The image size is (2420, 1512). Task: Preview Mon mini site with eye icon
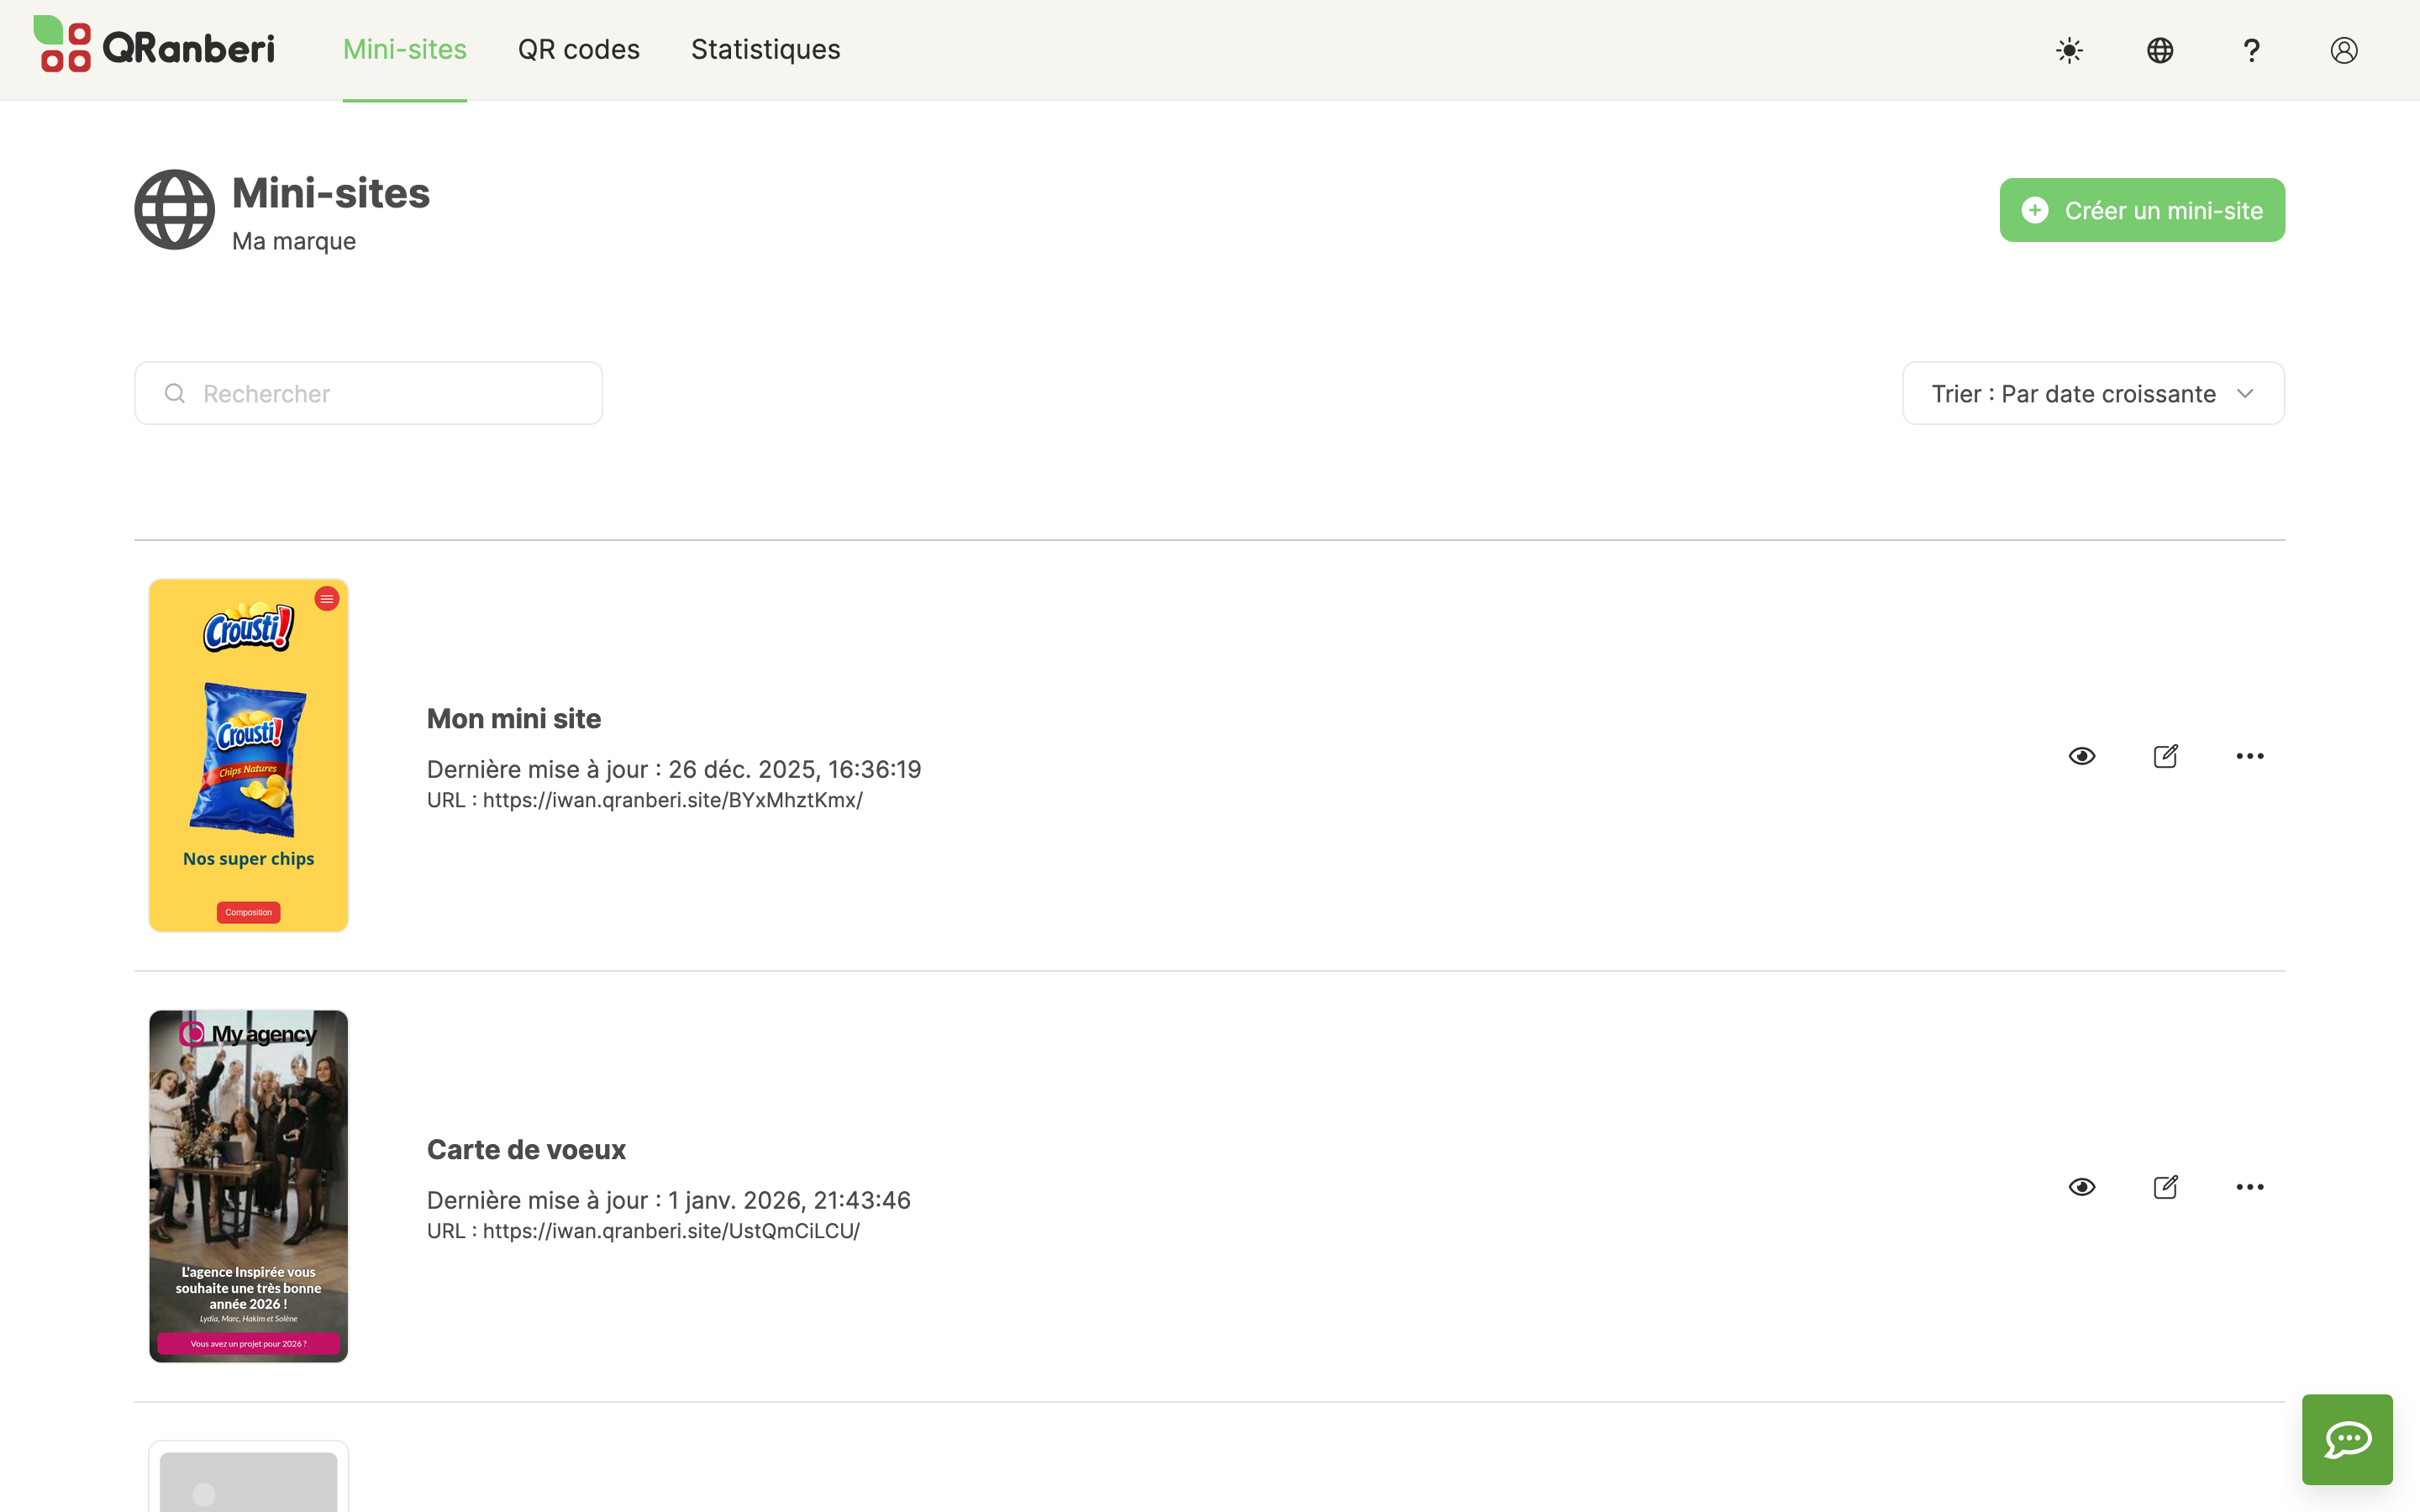(x=2081, y=756)
